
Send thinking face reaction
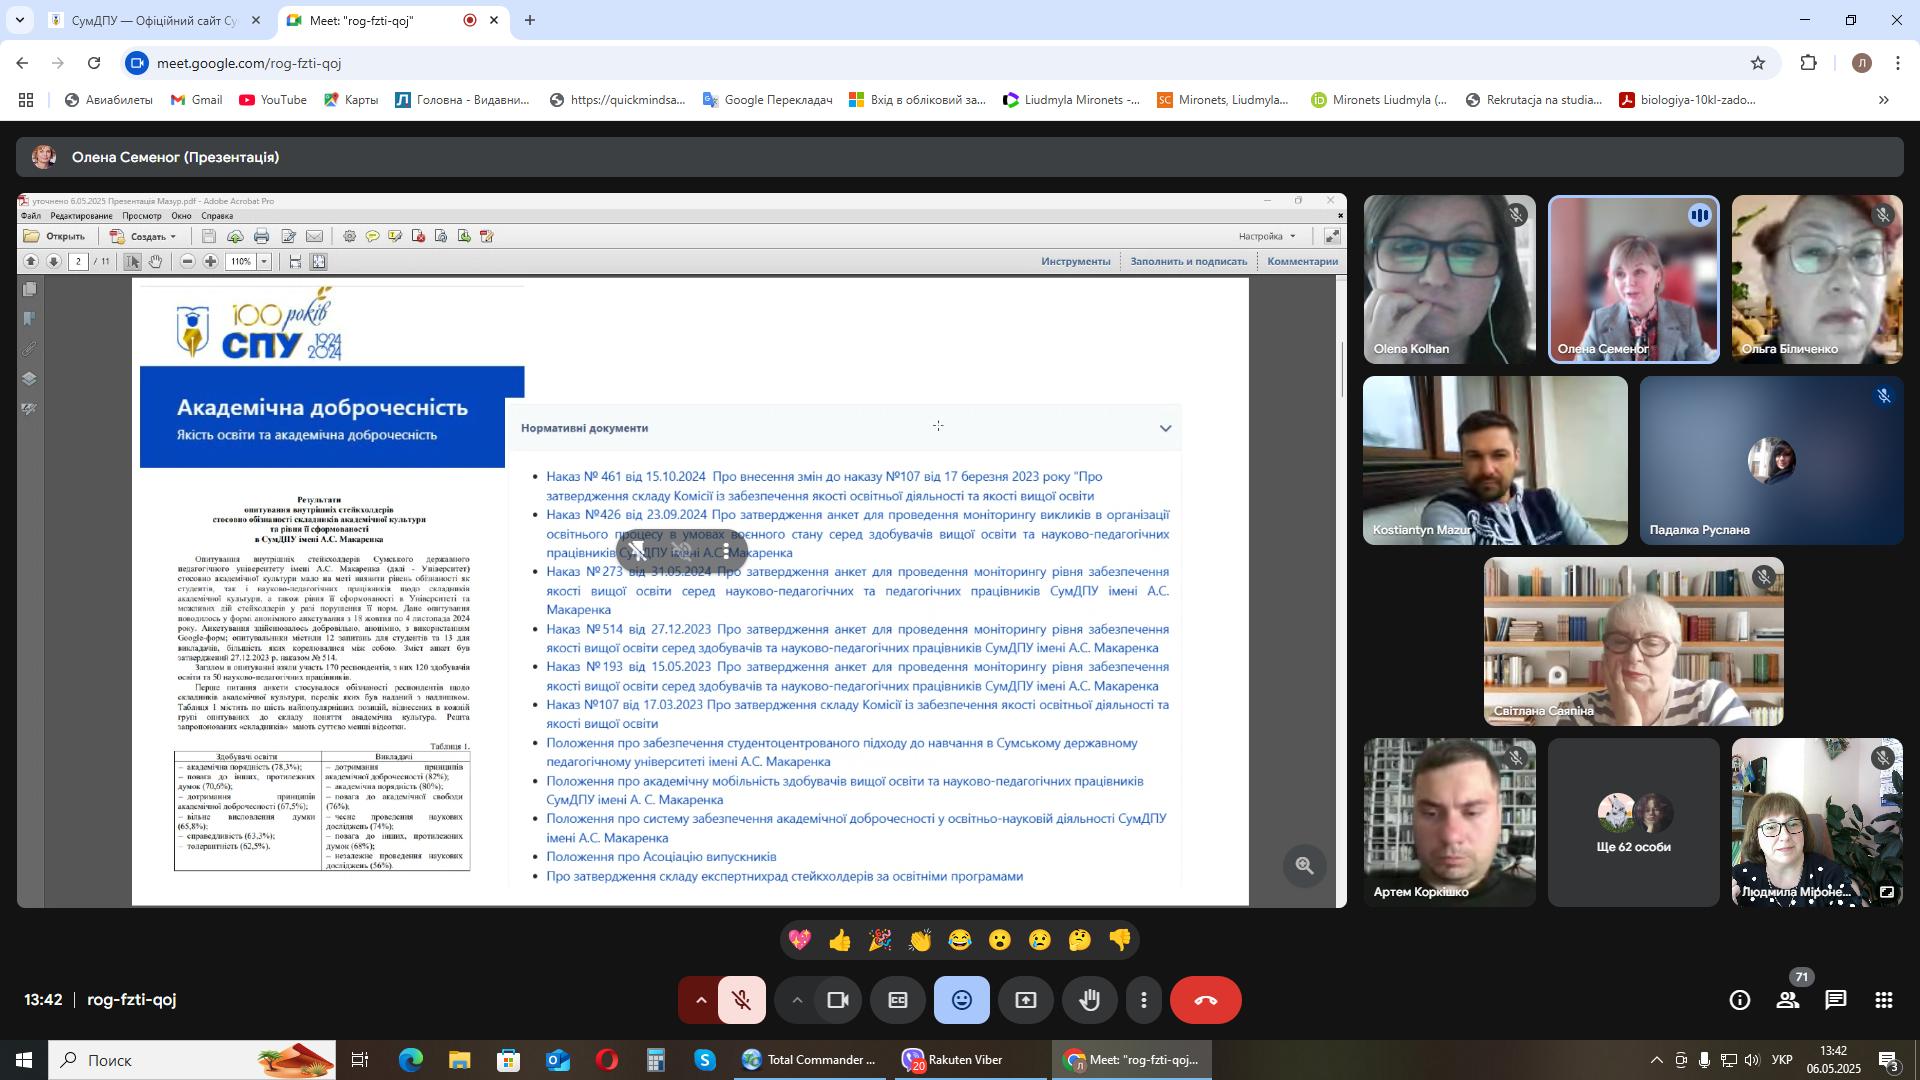(x=1080, y=940)
